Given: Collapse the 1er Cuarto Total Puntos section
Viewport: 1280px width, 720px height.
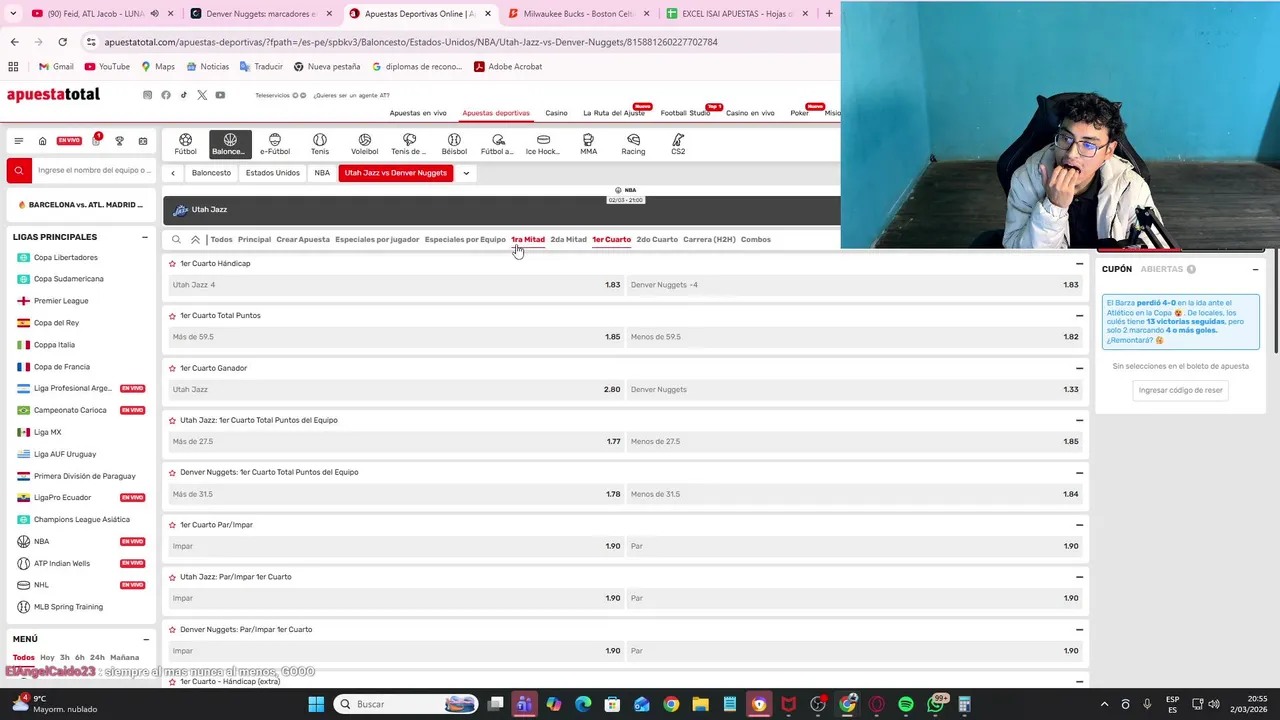Looking at the screenshot, I should [x=1079, y=316].
